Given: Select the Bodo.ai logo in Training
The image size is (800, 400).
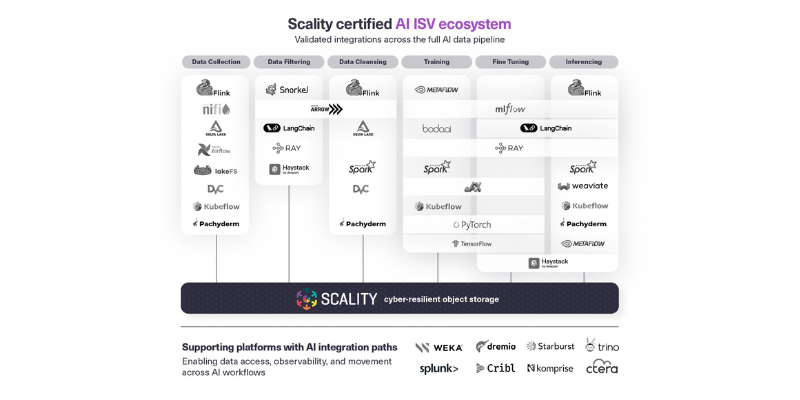Looking at the screenshot, I should coord(437,128).
